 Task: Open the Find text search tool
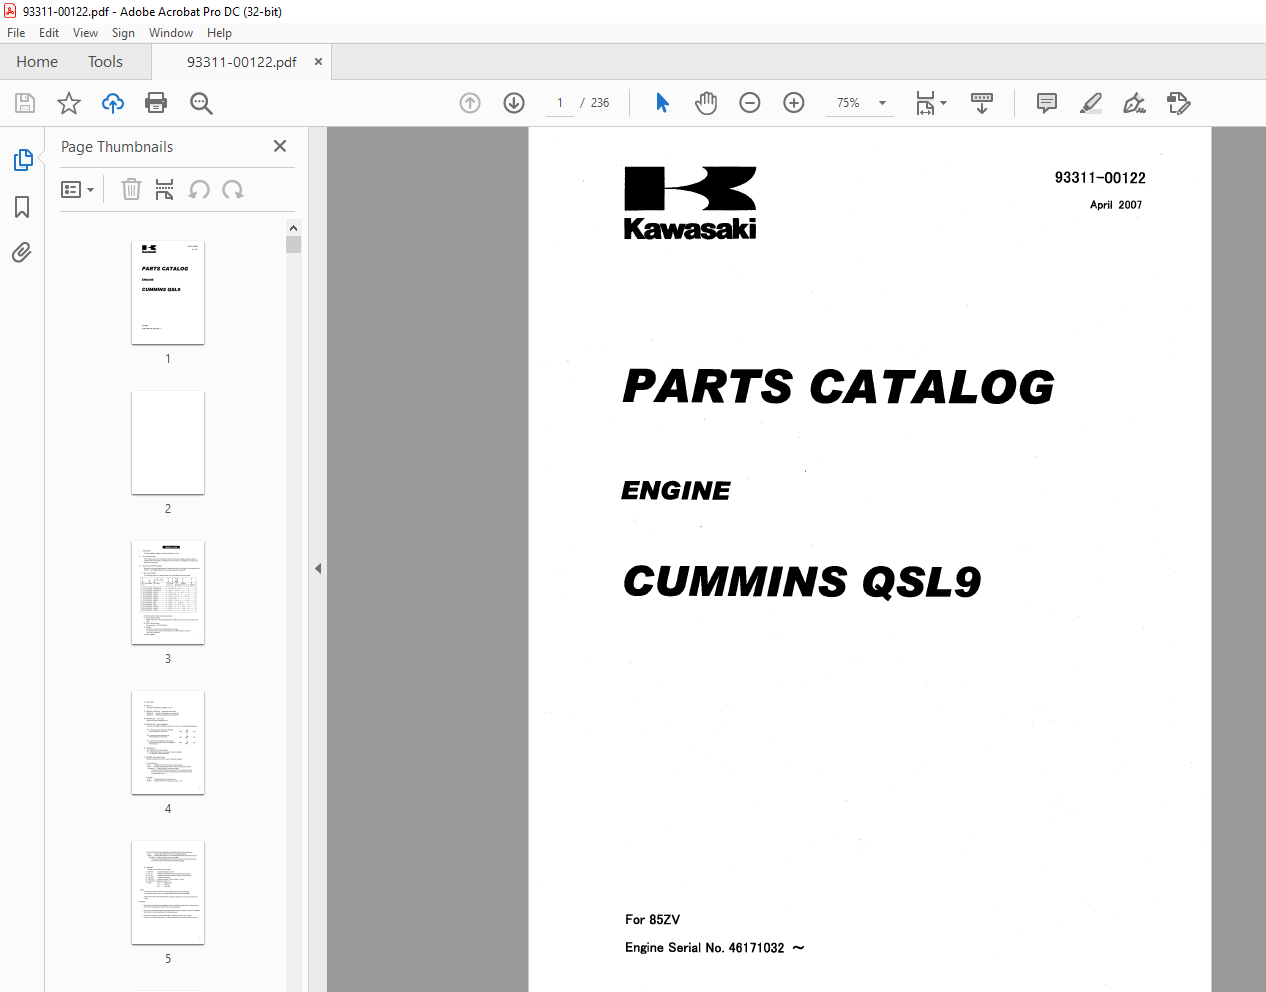[201, 103]
